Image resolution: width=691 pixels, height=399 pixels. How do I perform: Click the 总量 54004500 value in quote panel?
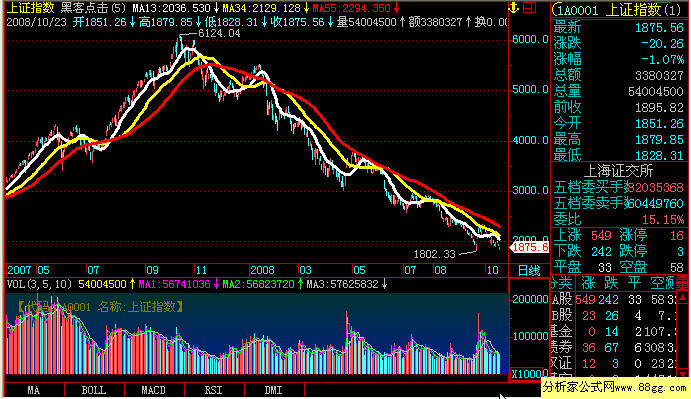[x=656, y=92]
